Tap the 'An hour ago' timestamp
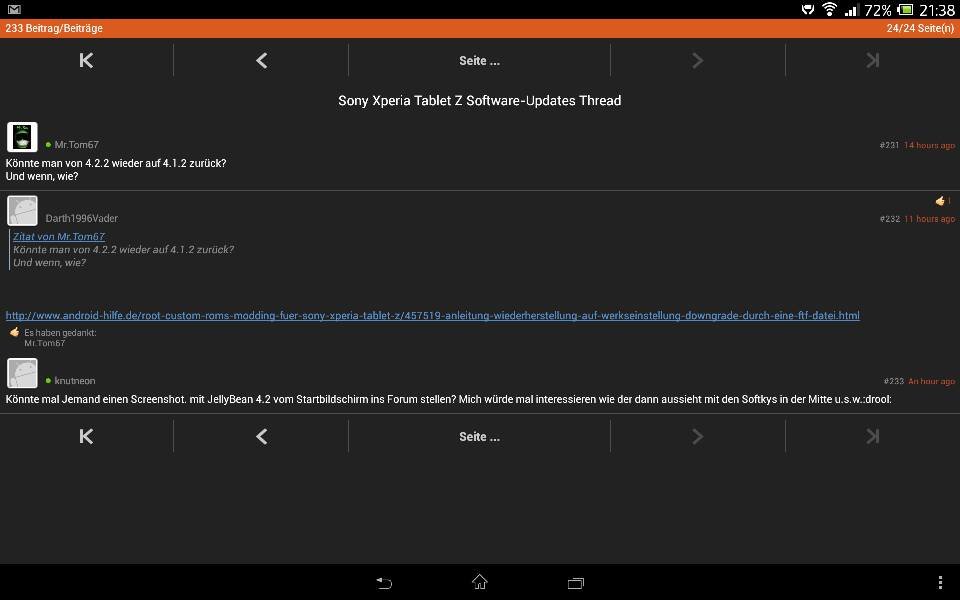The image size is (960, 600). click(931, 381)
